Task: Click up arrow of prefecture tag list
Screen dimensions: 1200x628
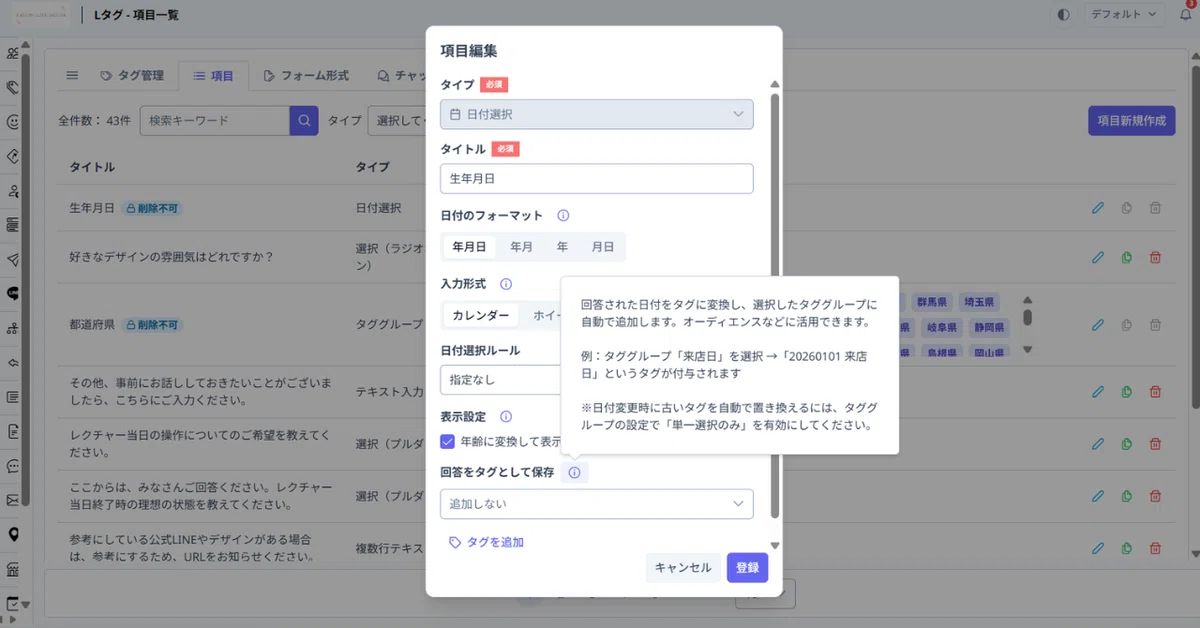Action: tap(1027, 299)
